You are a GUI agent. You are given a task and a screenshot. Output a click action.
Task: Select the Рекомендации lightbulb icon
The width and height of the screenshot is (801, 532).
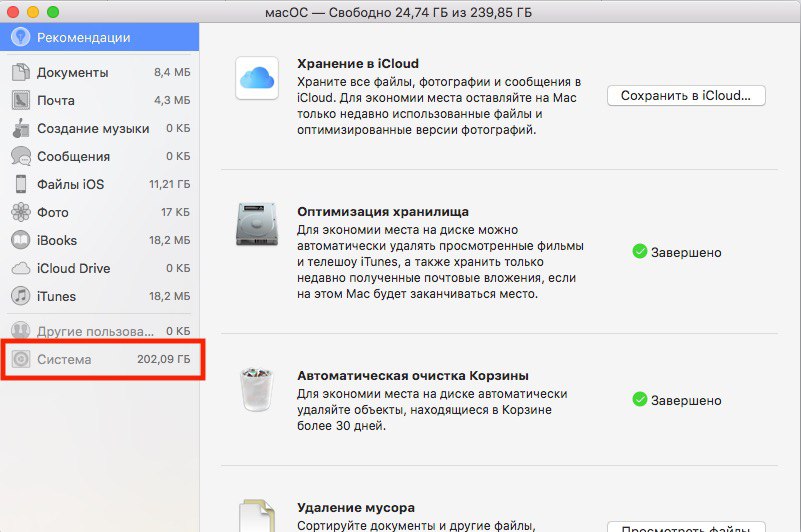[20, 37]
